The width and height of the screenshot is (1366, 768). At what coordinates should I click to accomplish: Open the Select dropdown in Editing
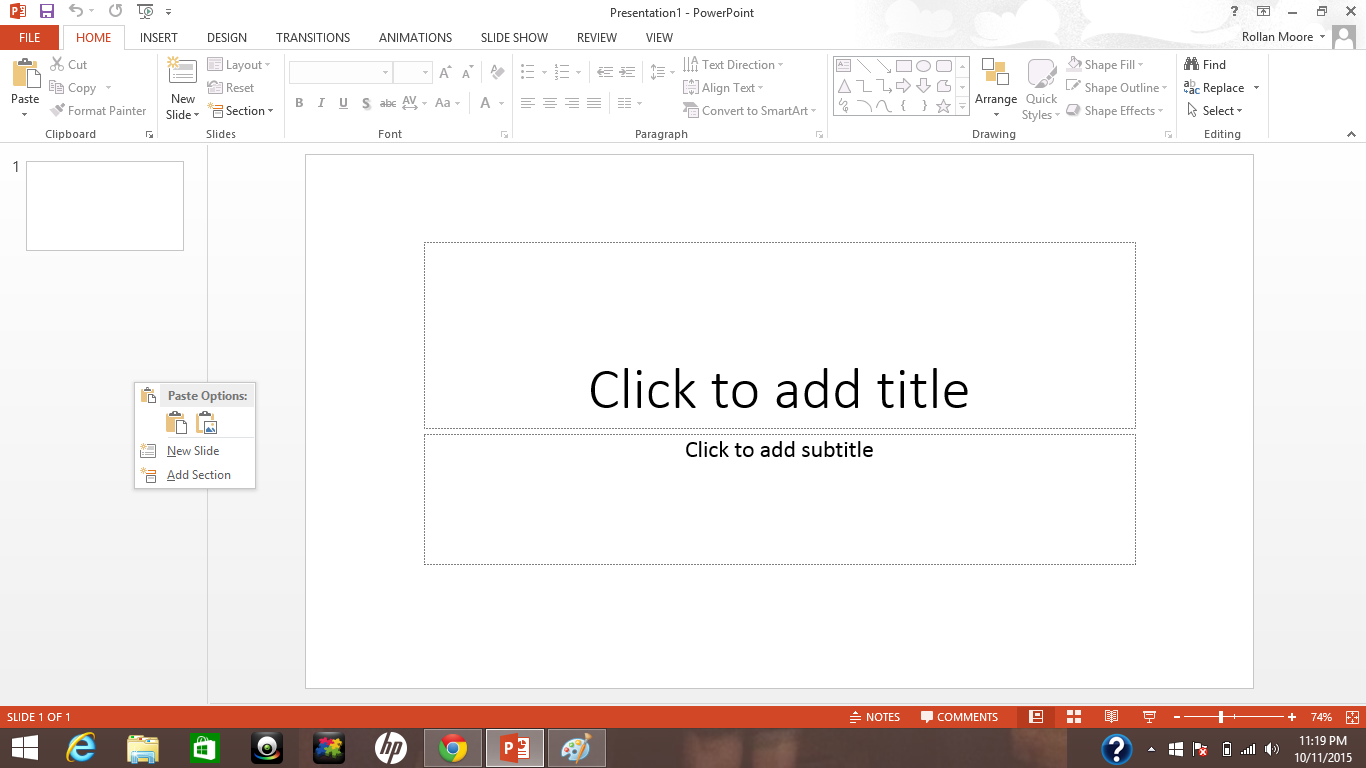[x=1215, y=111]
